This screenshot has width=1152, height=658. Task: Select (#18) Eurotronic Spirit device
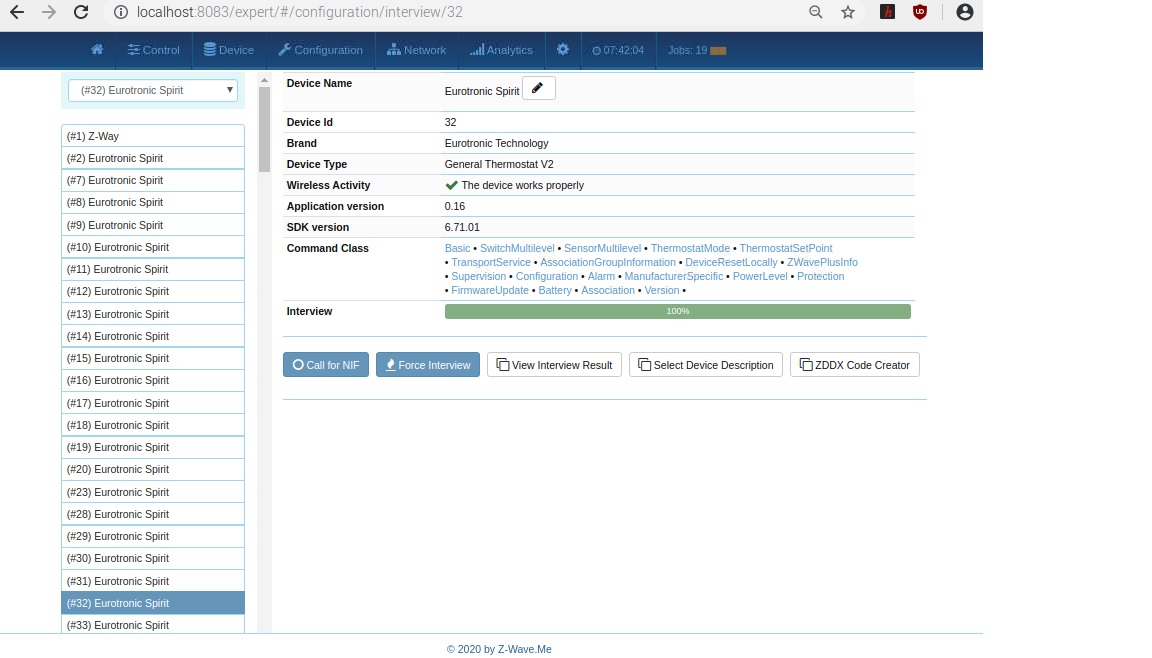point(153,424)
